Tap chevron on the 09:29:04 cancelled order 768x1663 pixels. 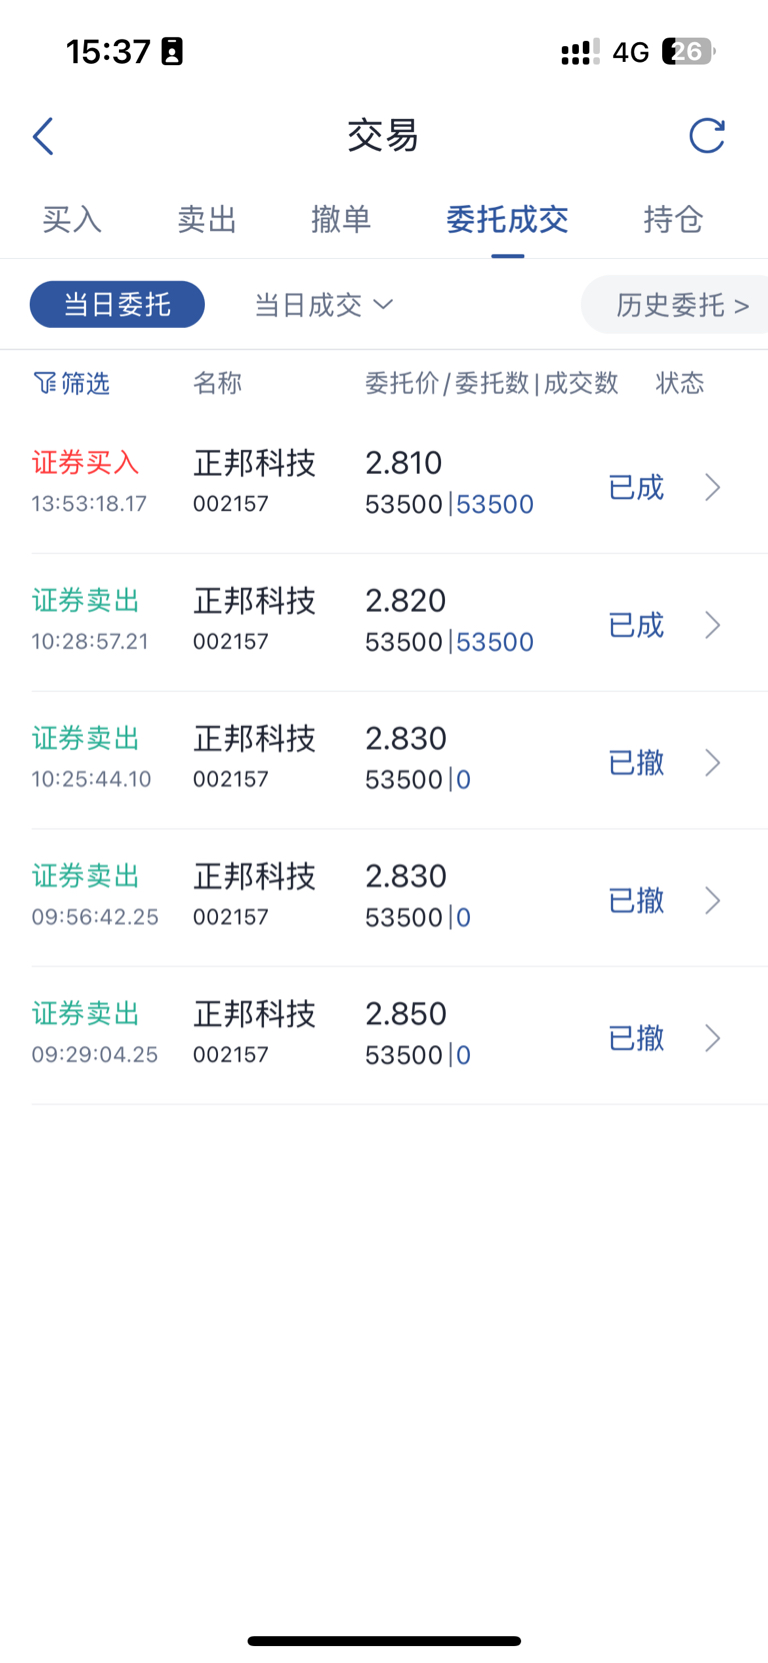point(712,1038)
